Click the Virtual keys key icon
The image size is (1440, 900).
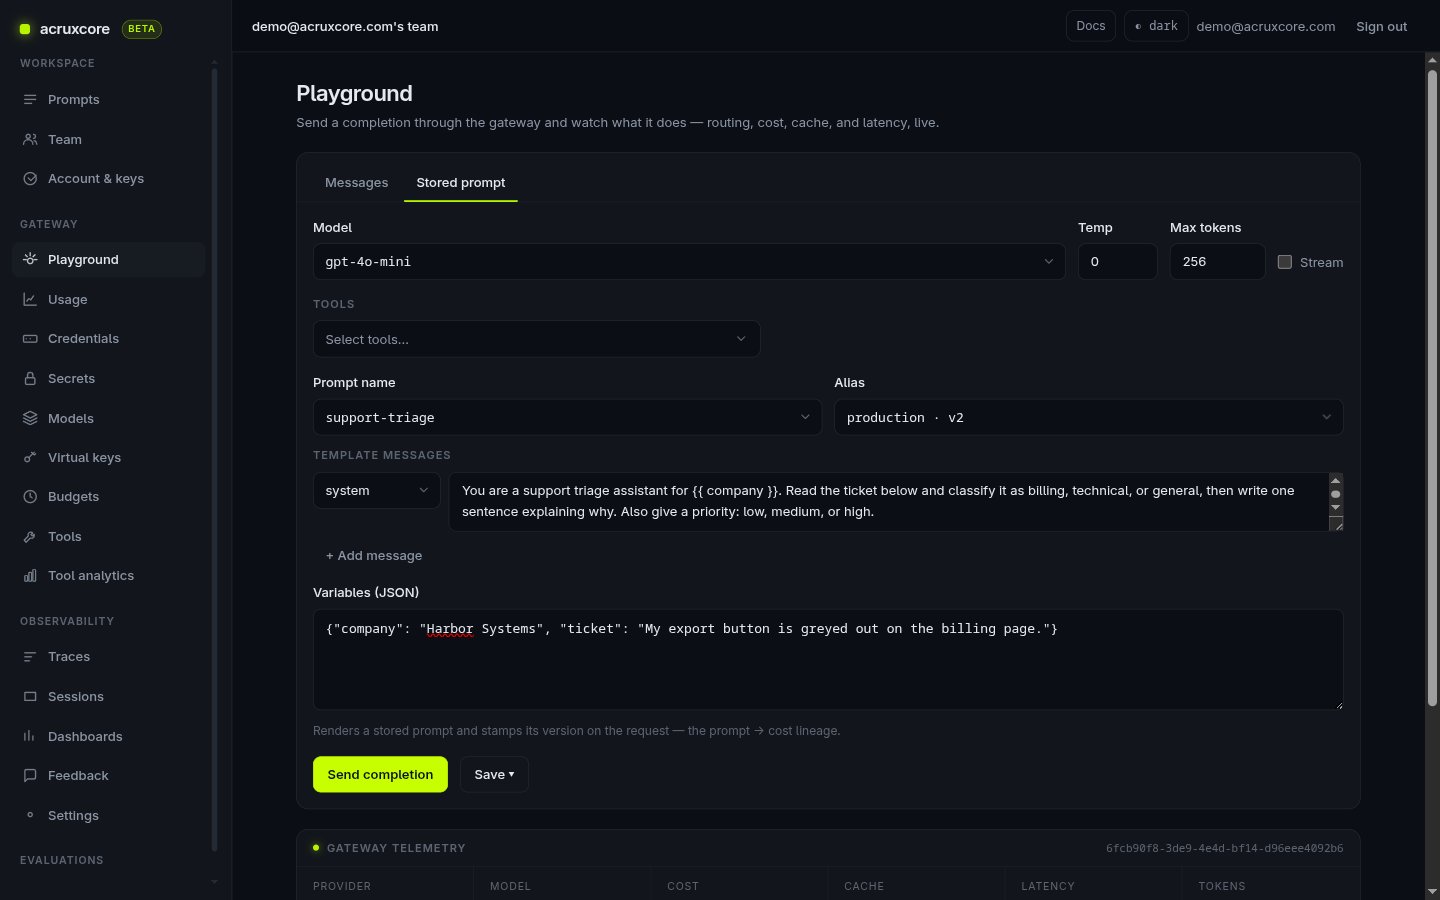tap(30, 457)
